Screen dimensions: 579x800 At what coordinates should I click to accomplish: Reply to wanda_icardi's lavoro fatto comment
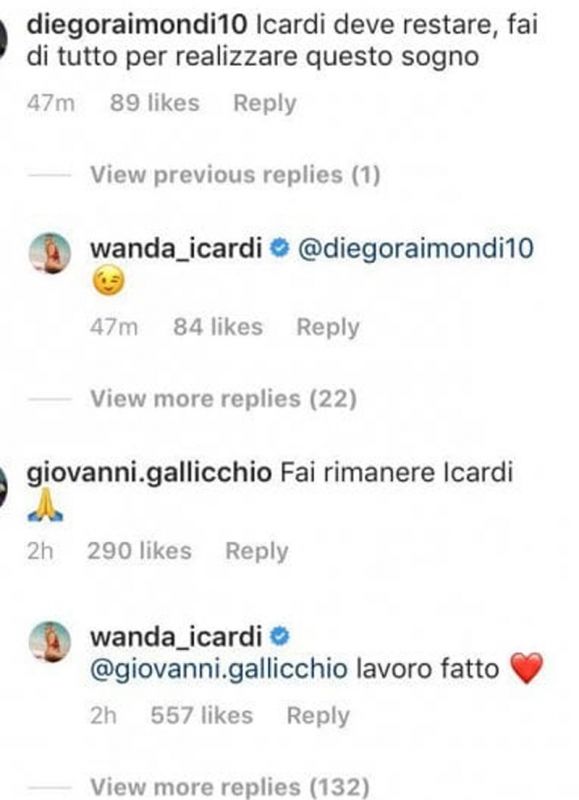318,716
